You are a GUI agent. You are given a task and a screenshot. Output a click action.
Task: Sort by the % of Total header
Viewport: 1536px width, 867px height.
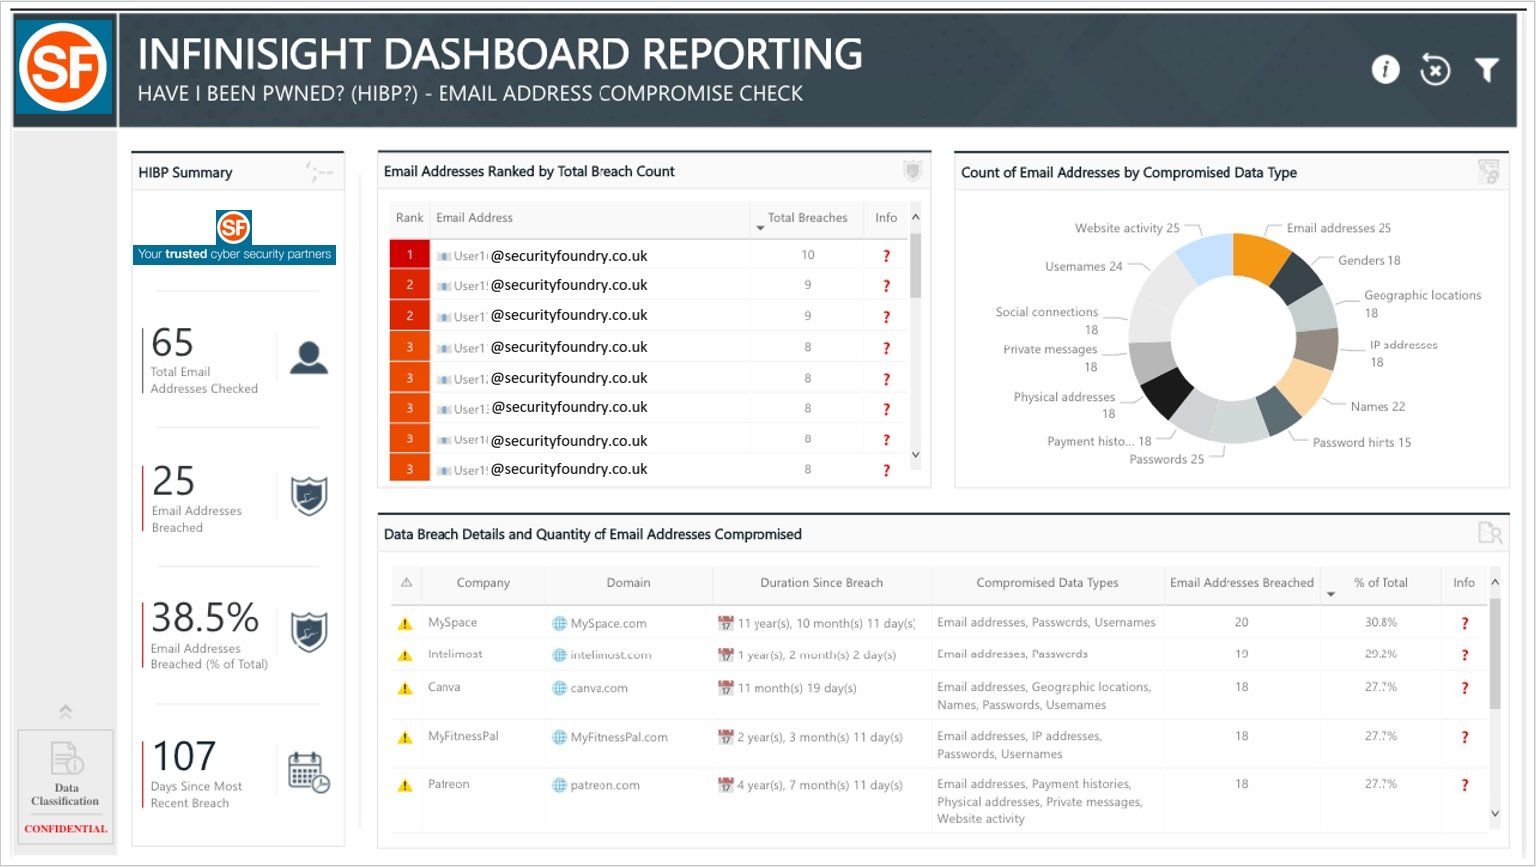[1380, 583]
